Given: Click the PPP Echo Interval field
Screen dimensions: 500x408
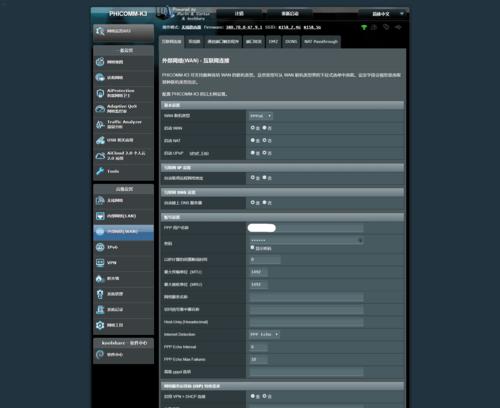Looking at the screenshot, I should click(x=258, y=347).
